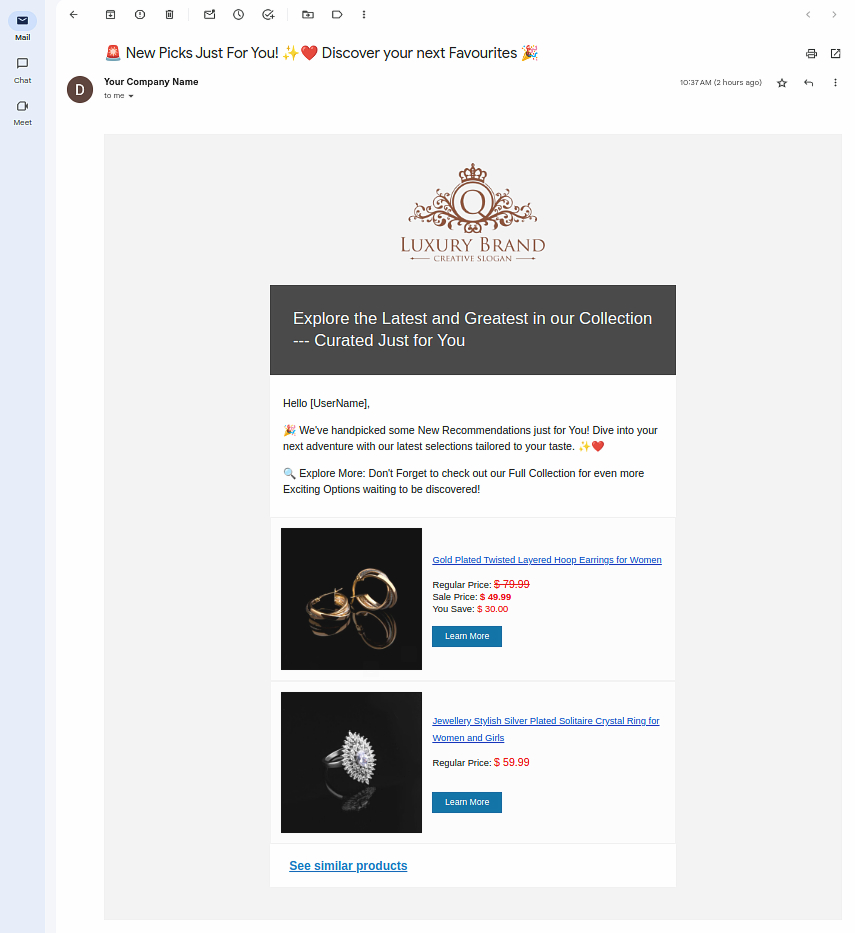Switch to Meet in the left sidebar

[23, 112]
